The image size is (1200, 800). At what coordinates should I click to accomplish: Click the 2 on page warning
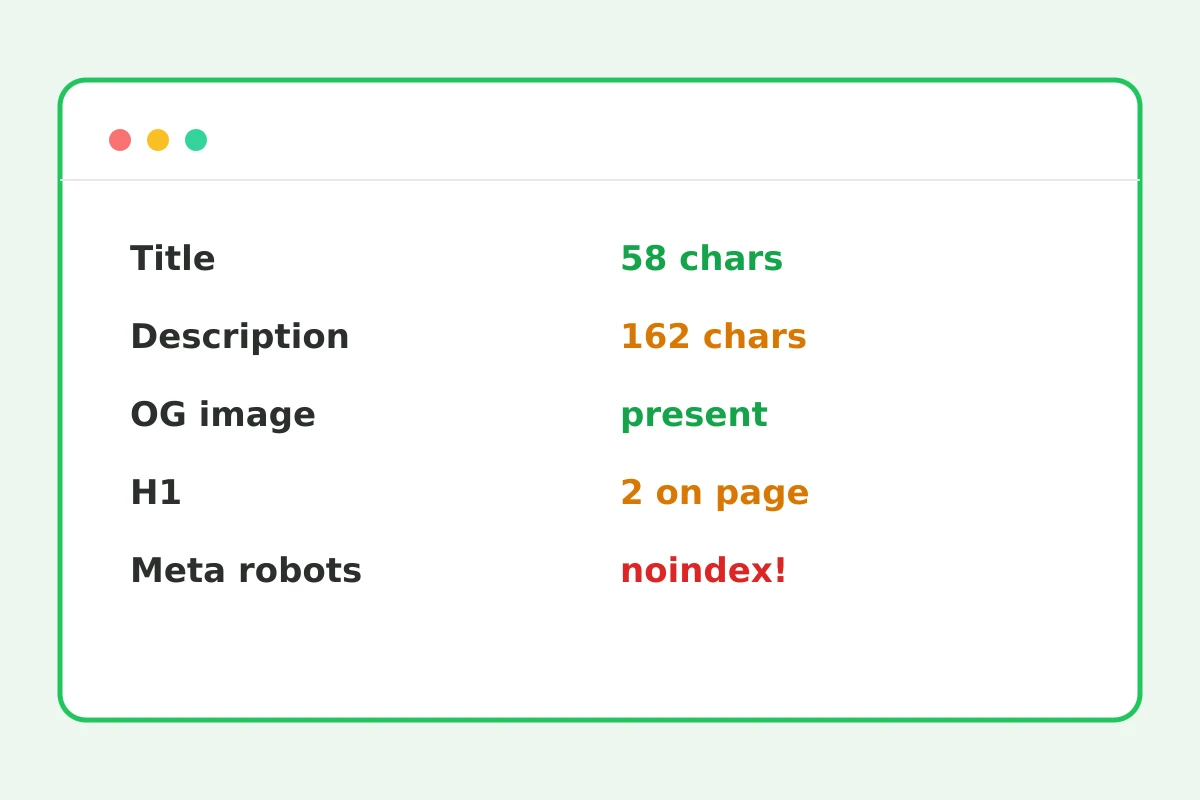point(714,493)
